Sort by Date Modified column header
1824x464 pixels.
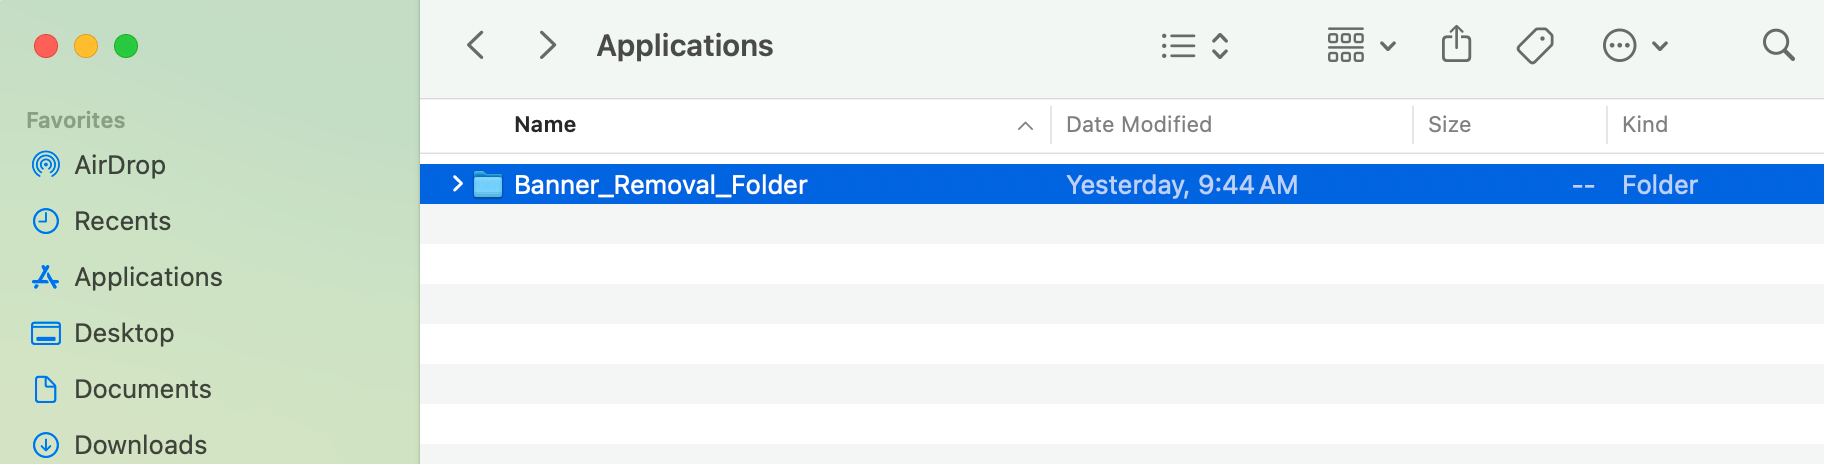point(1138,125)
